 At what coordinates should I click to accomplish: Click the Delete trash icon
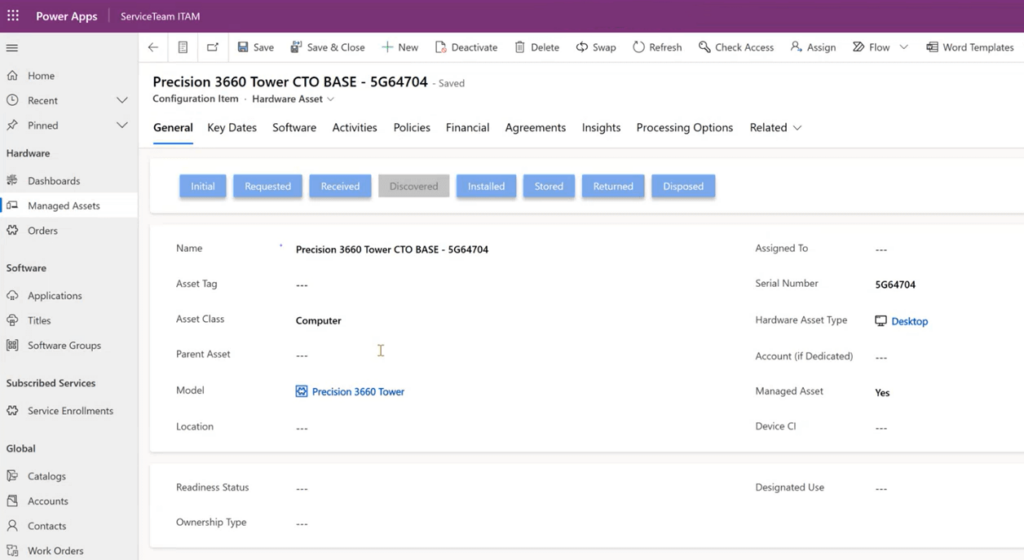520,47
